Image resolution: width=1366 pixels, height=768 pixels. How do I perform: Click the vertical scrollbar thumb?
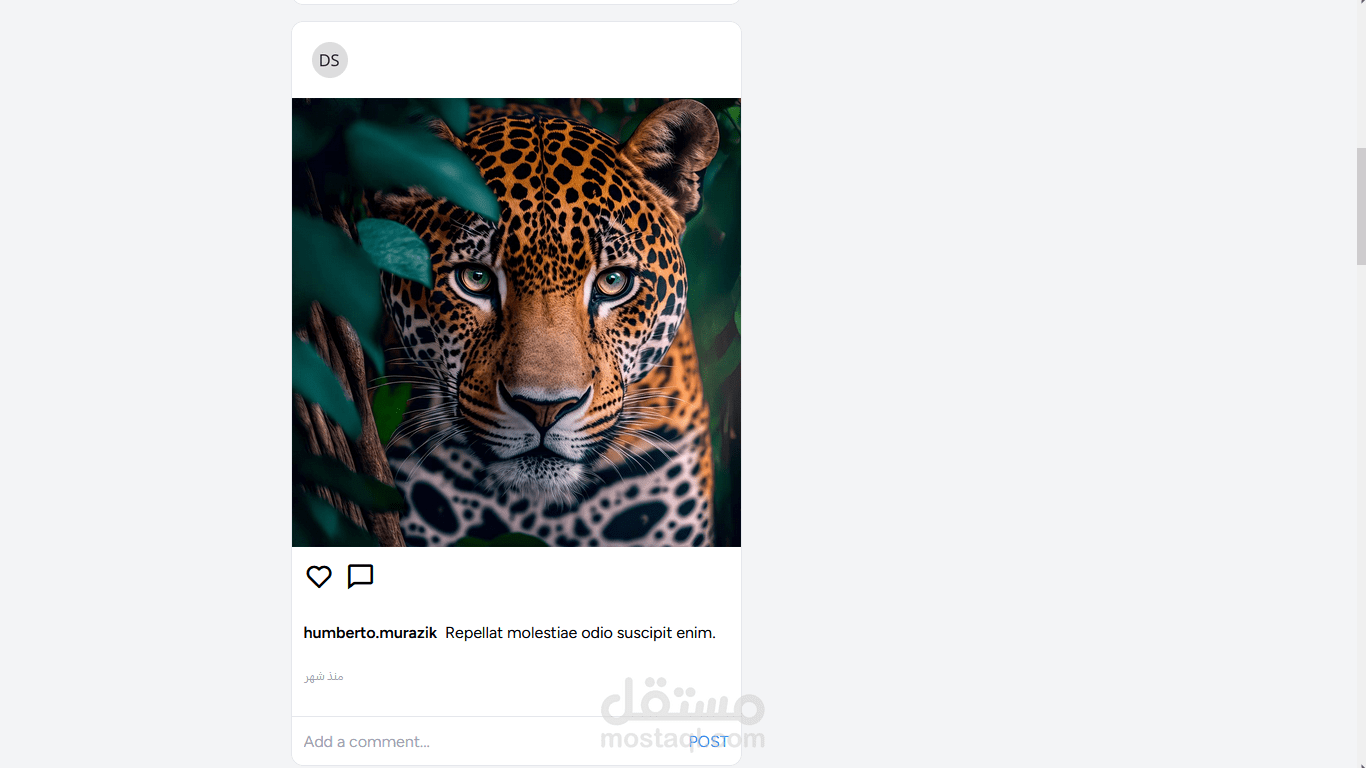pyautogui.click(x=1360, y=206)
